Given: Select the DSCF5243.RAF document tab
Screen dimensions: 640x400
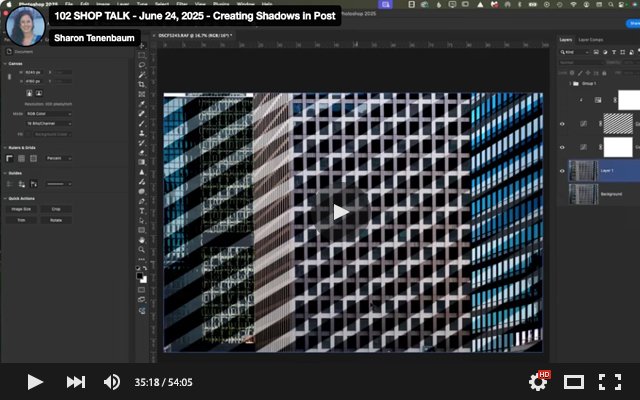Looking at the screenshot, I should 195,36.
